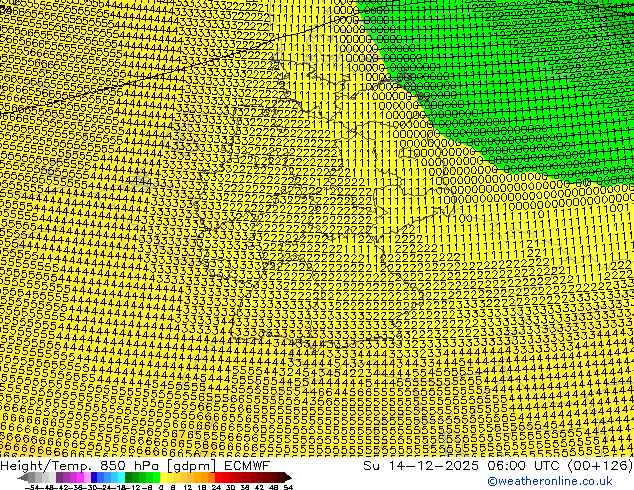Viewport: 634px width, 490px height.
Task: Click the '12' tick label on the legend
Action: click(188, 488)
